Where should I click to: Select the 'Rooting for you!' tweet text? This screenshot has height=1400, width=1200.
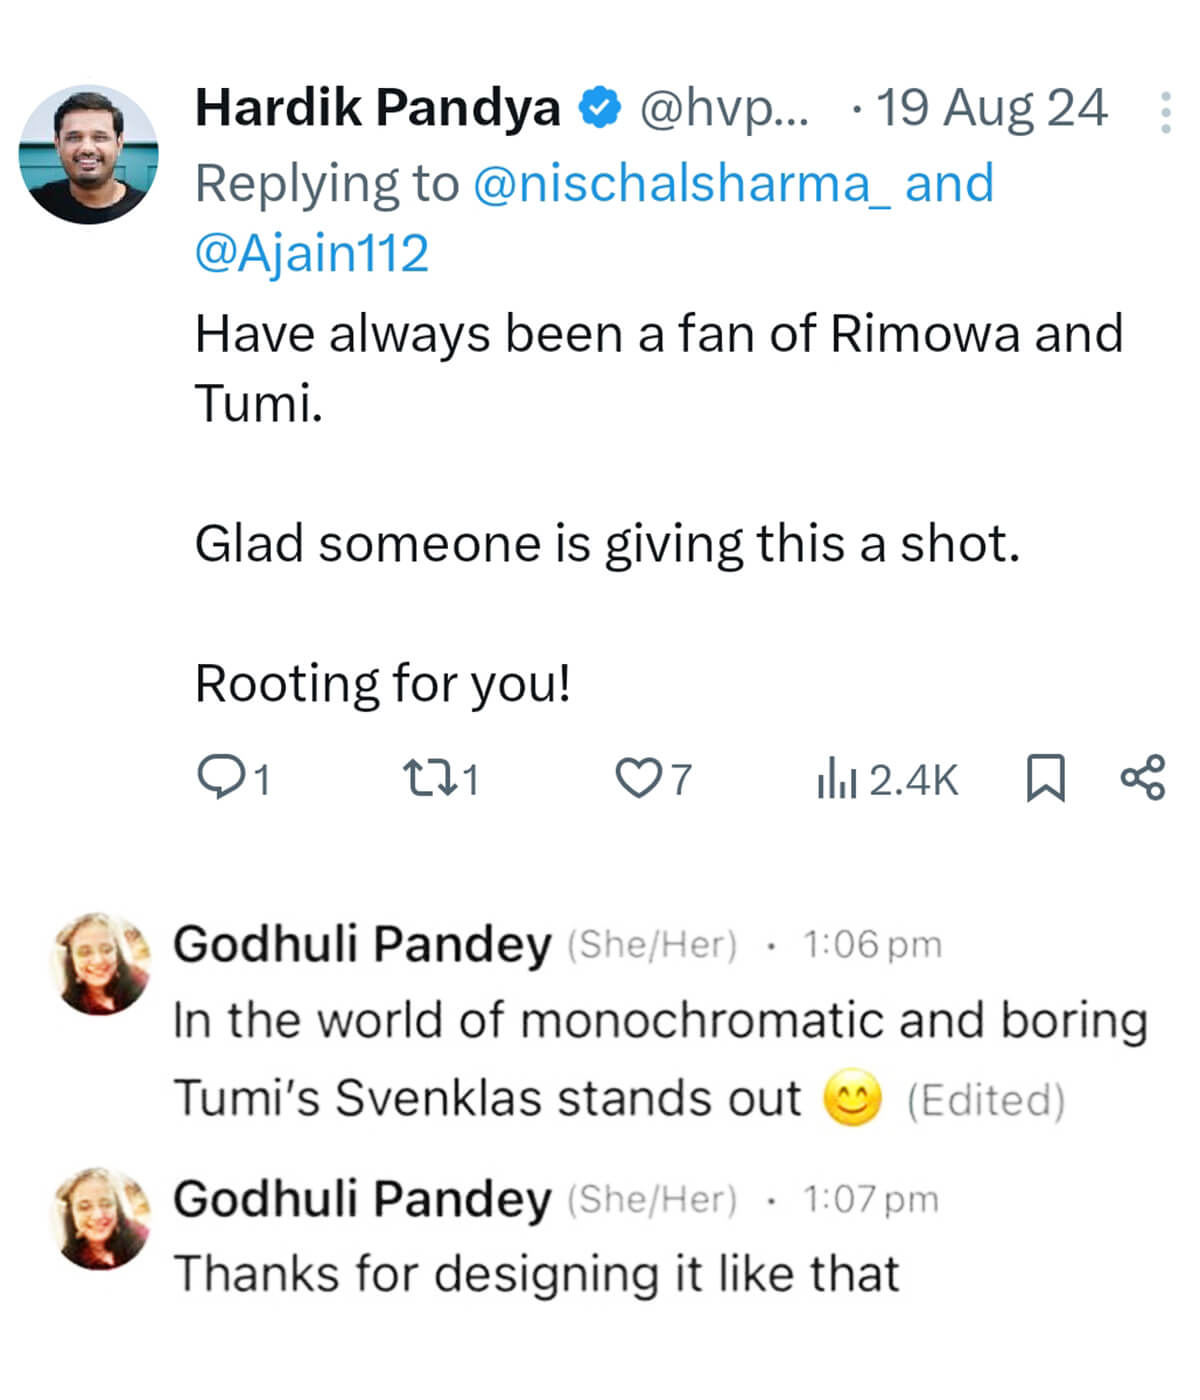pos(383,684)
